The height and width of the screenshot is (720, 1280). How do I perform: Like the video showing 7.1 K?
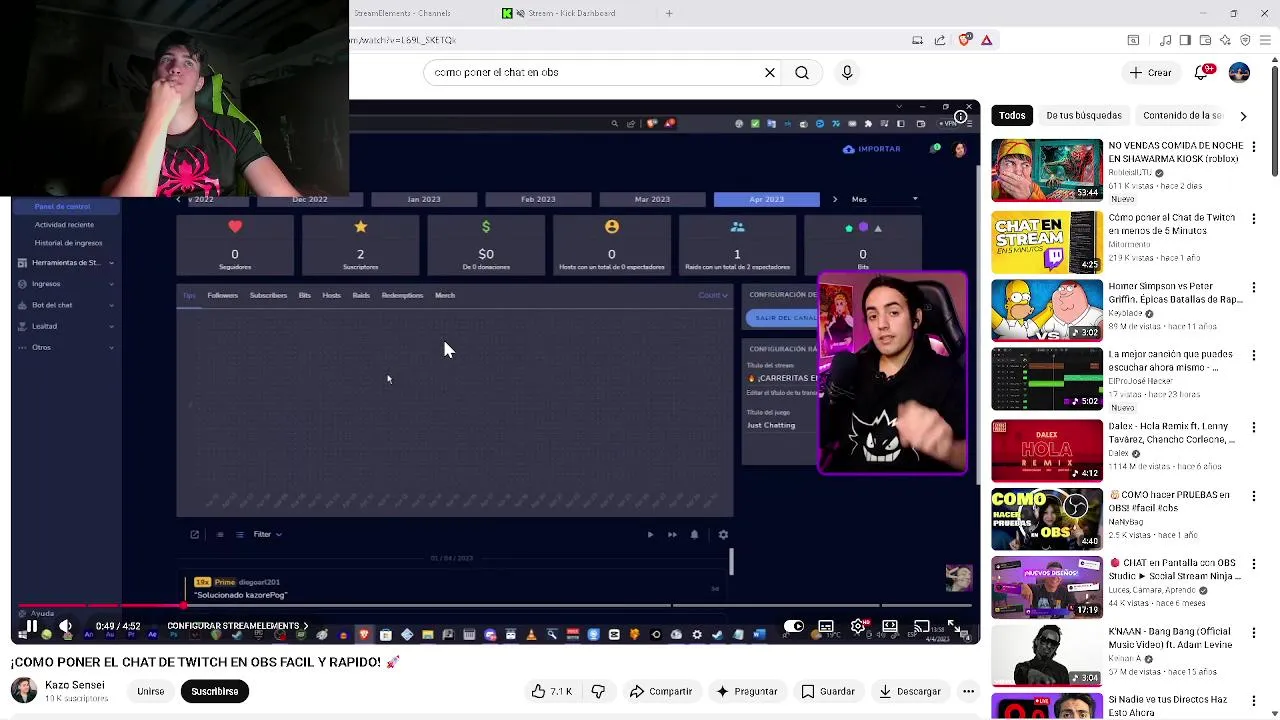pyautogui.click(x=552, y=691)
